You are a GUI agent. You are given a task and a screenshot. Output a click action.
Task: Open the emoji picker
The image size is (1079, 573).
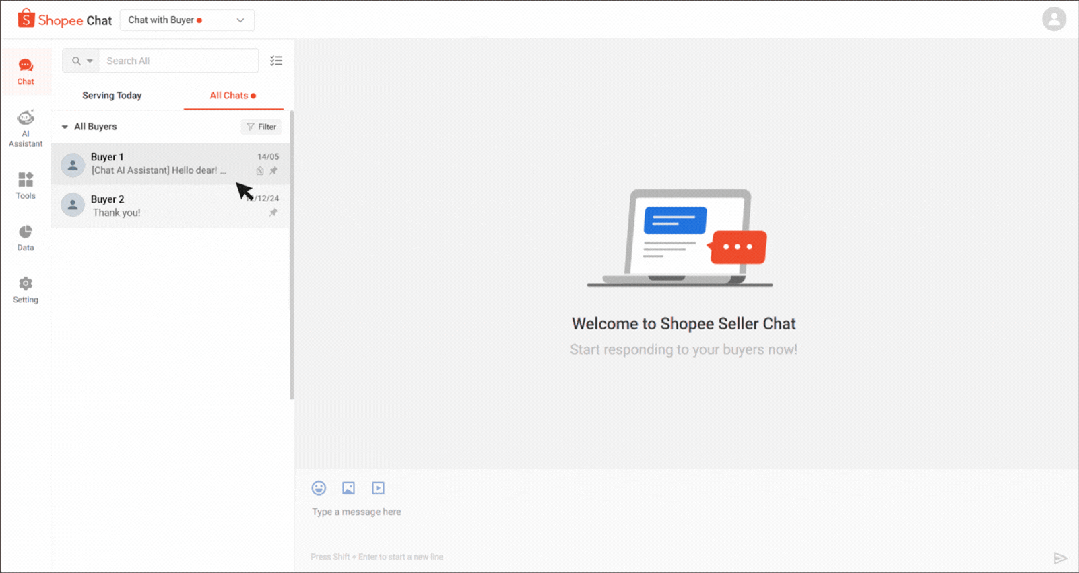click(319, 488)
